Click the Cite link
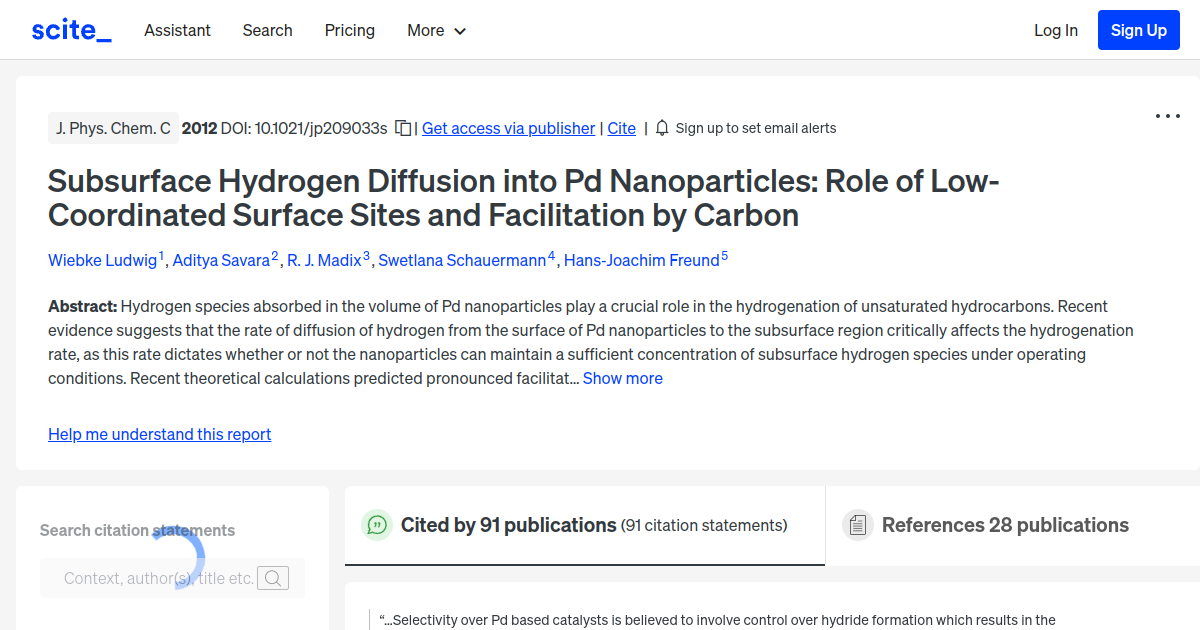This screenshot has height=630, width=1200. click(621, 128)
